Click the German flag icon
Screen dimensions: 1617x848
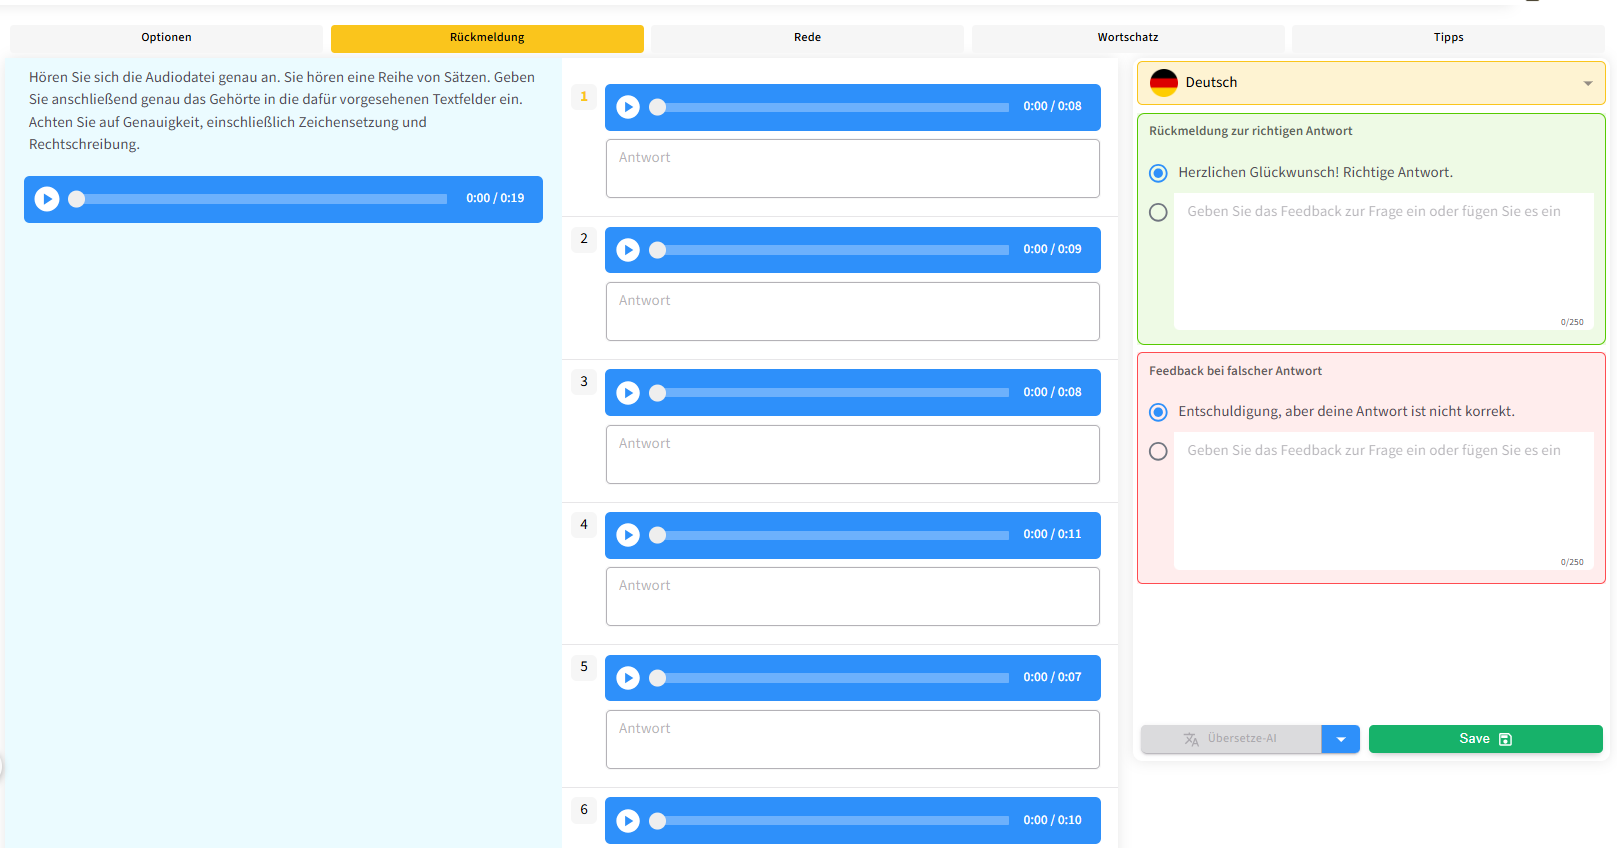[x=1163, y=83]
